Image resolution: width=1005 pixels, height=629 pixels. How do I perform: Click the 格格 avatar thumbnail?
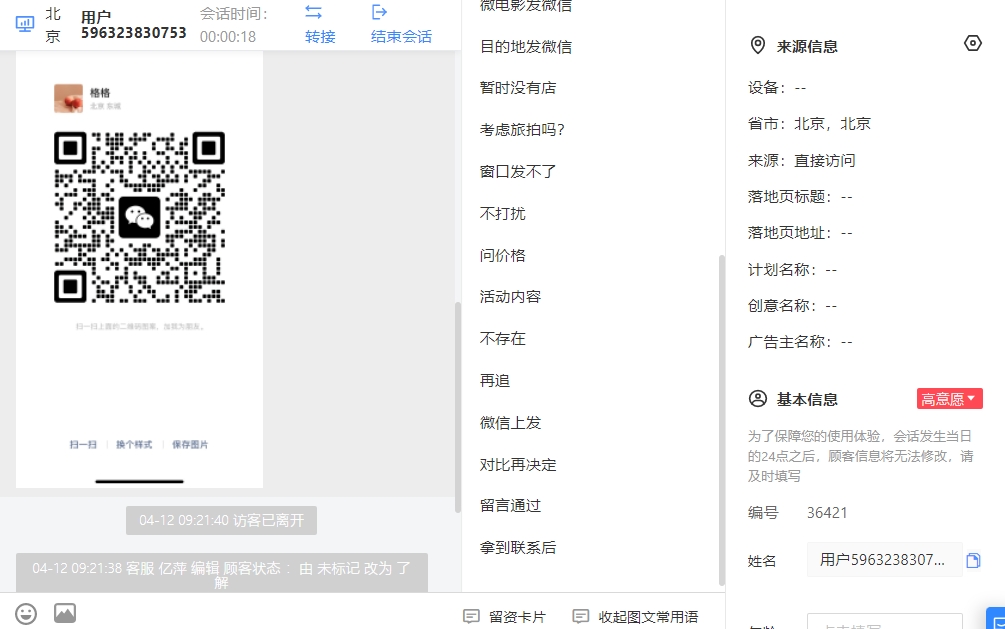coord(69,98)
